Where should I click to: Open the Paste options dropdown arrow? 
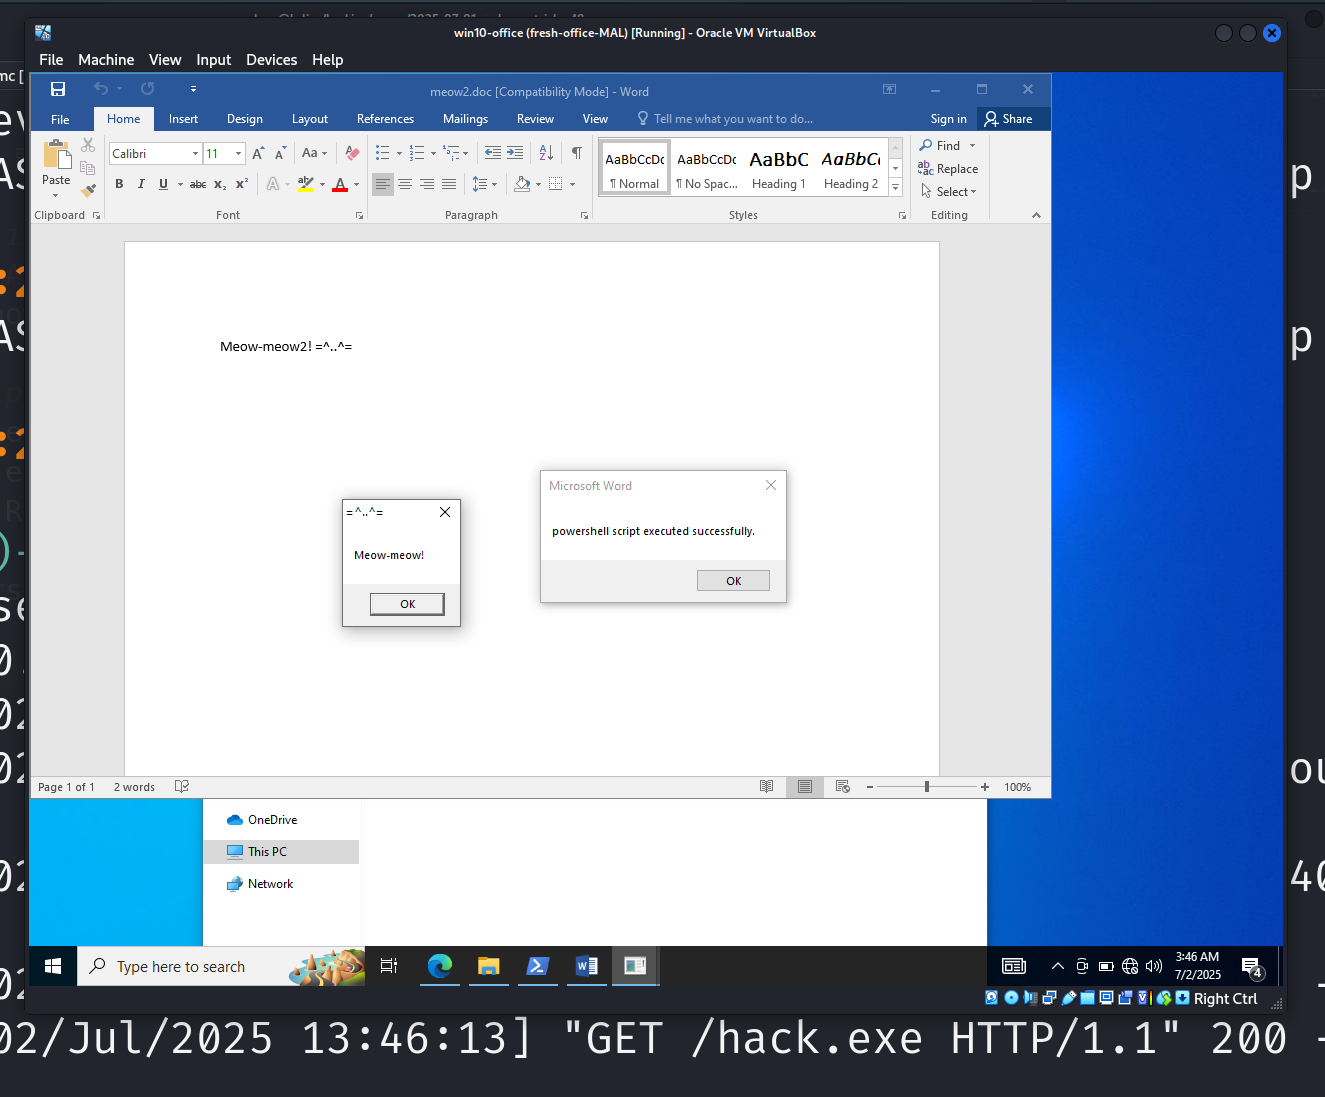pos(56,195)
